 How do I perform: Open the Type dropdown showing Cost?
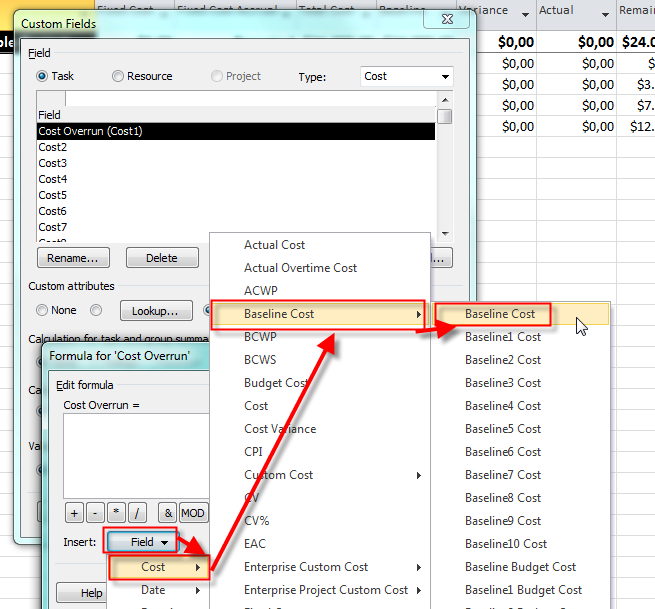pyautogui.click(x=406, y=76)
